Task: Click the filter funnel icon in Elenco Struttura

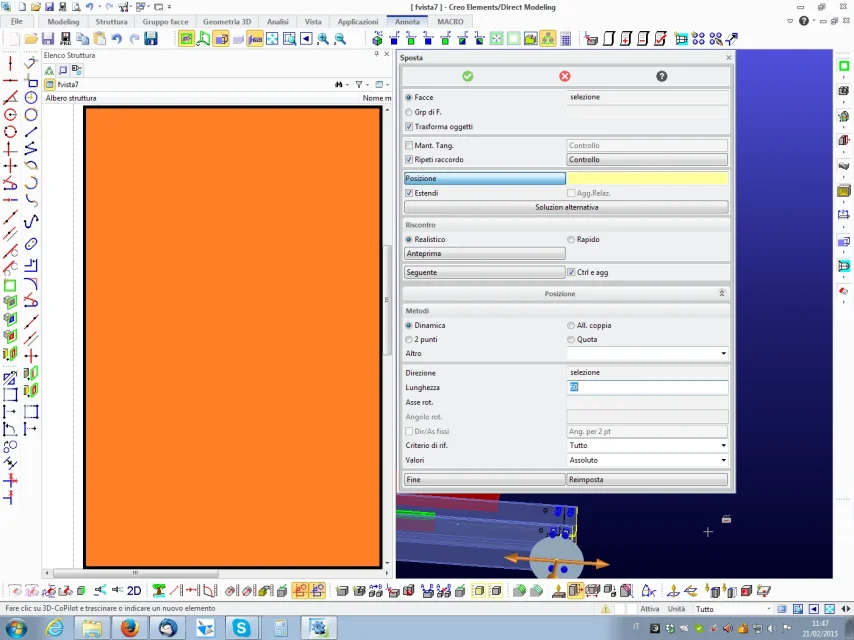Action: pyautogui.click(x=359, y=84)
